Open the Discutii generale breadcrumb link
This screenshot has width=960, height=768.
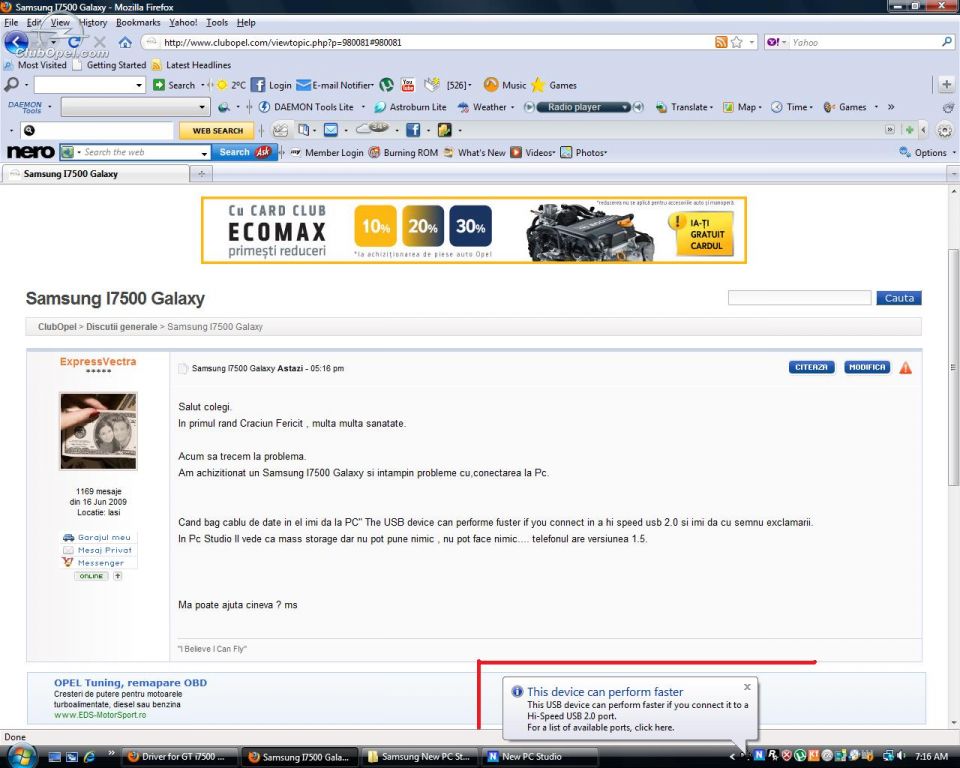[121, 327]
